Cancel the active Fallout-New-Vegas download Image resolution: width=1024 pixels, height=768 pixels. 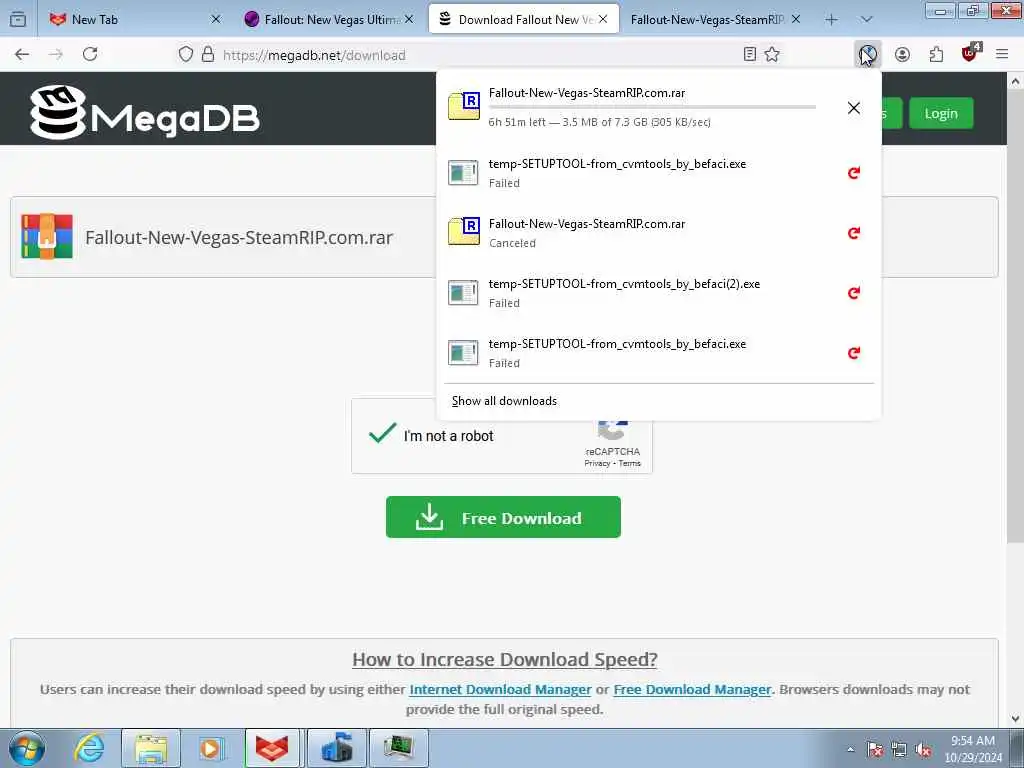coord(854,108)
